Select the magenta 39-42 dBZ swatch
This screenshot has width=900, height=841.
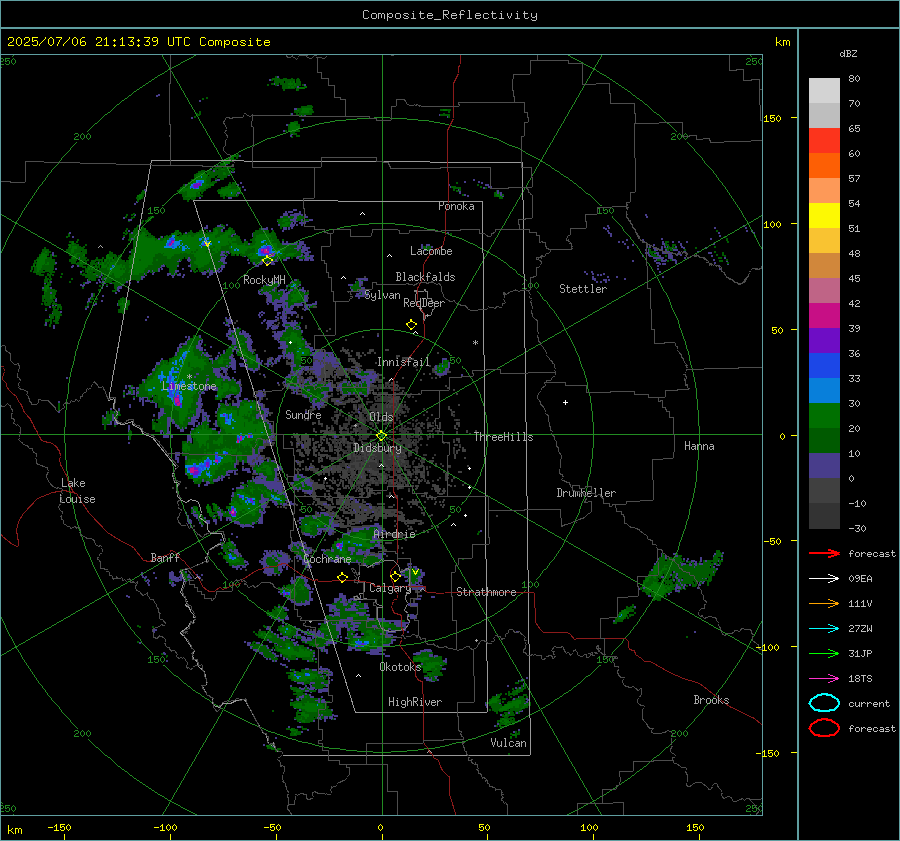[x=824, y=315]
